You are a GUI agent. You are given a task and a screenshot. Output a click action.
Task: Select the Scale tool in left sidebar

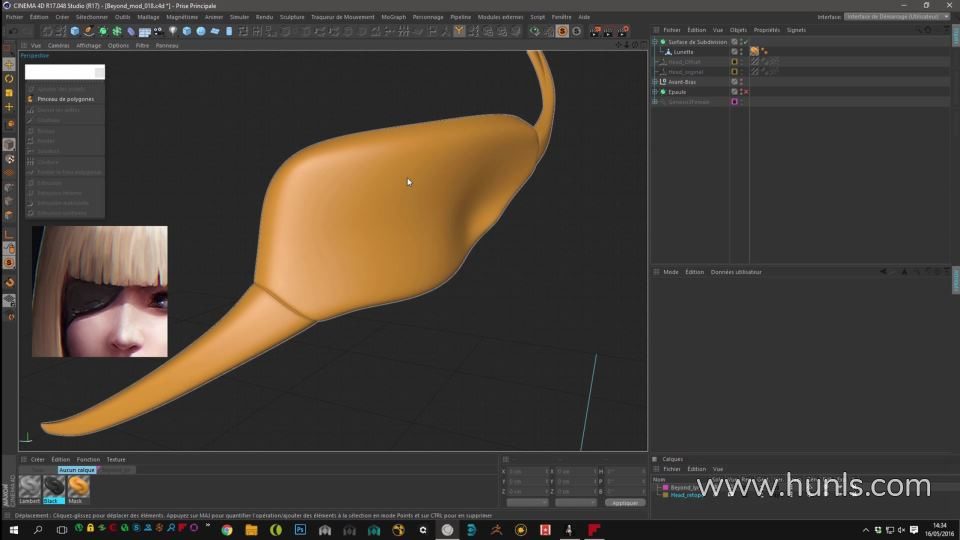9,92
